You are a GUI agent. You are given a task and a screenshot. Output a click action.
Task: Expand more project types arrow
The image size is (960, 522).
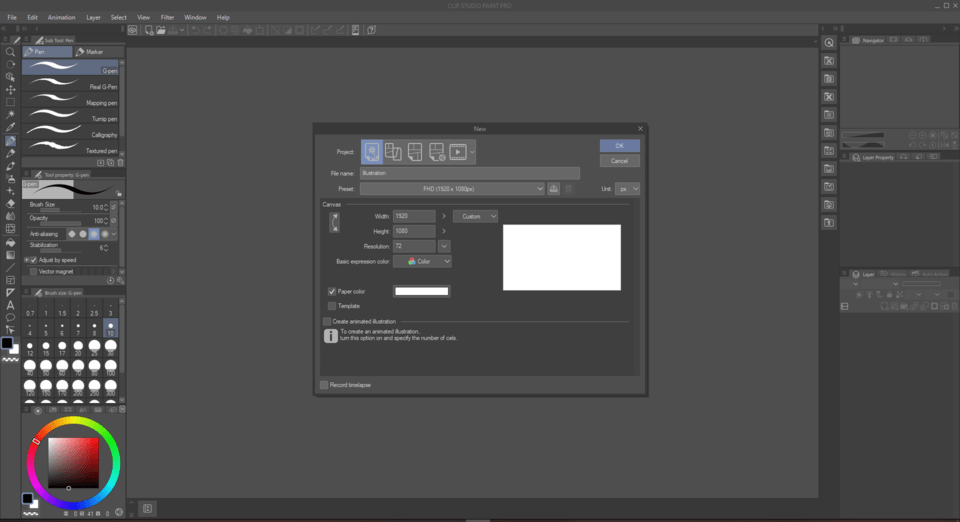point(472,152)
